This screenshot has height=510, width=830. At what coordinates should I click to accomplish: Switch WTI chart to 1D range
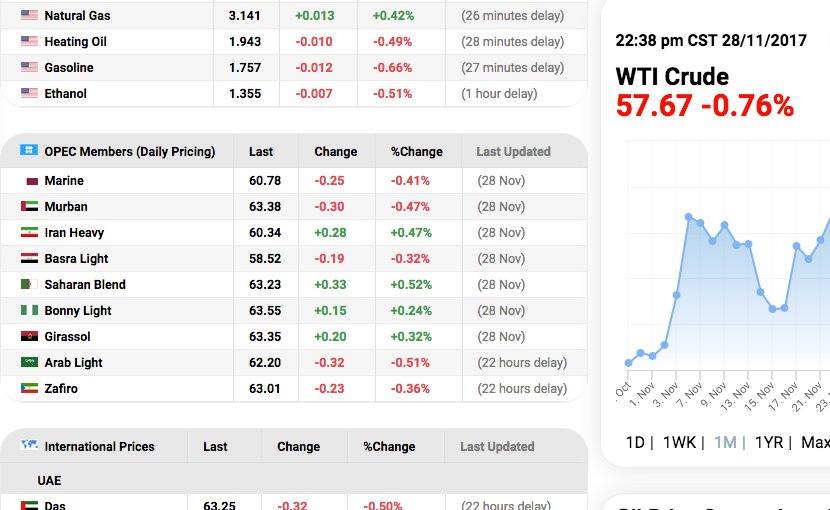tap(635, 442)
